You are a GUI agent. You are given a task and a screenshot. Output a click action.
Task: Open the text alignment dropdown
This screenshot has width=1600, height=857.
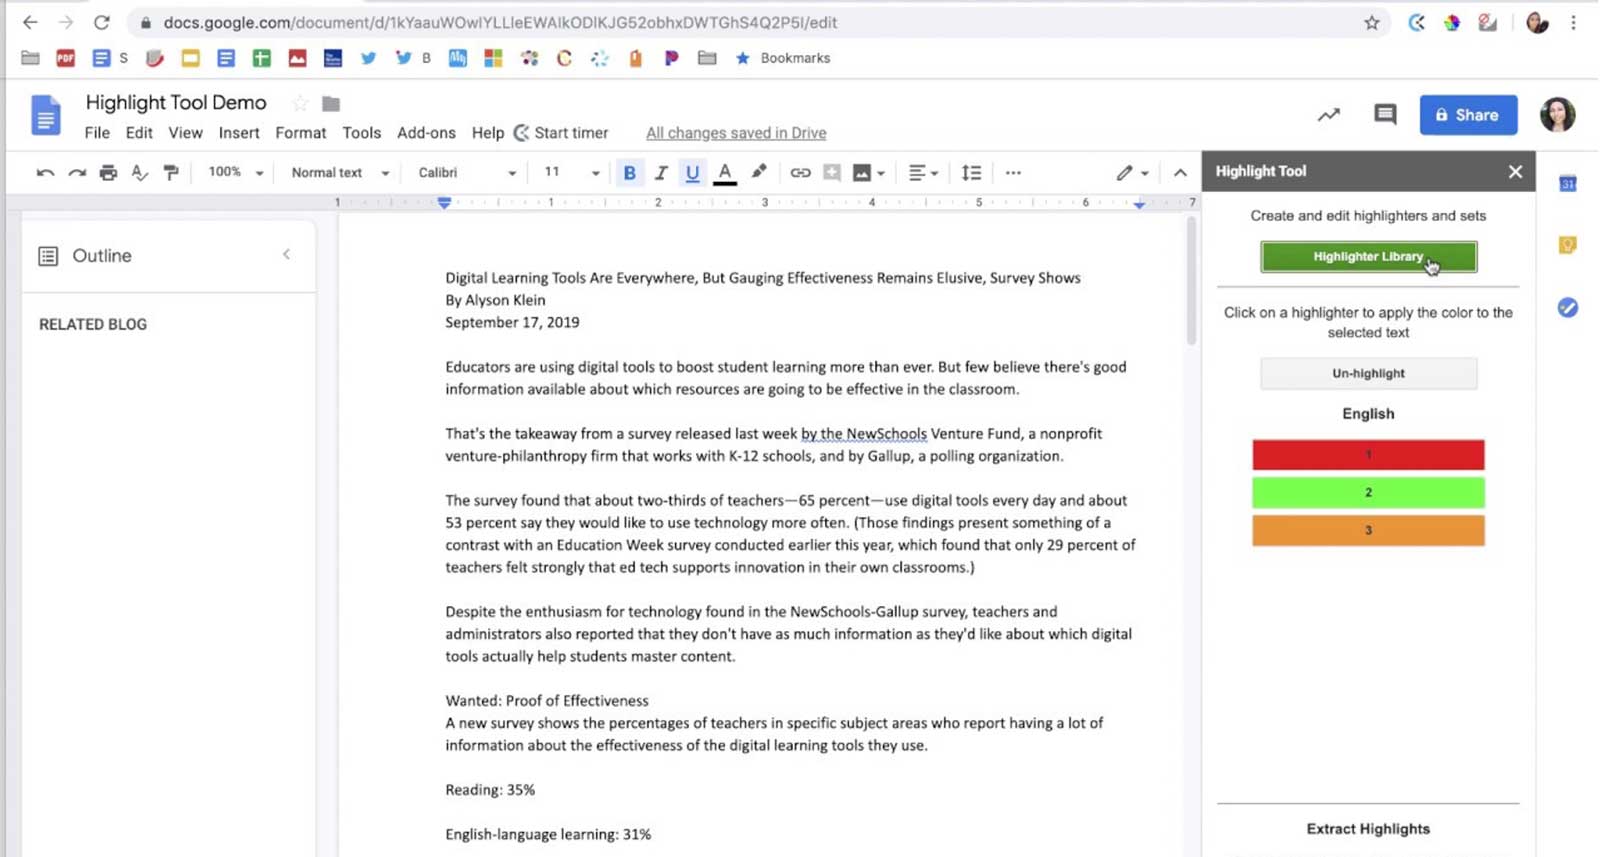923,173
